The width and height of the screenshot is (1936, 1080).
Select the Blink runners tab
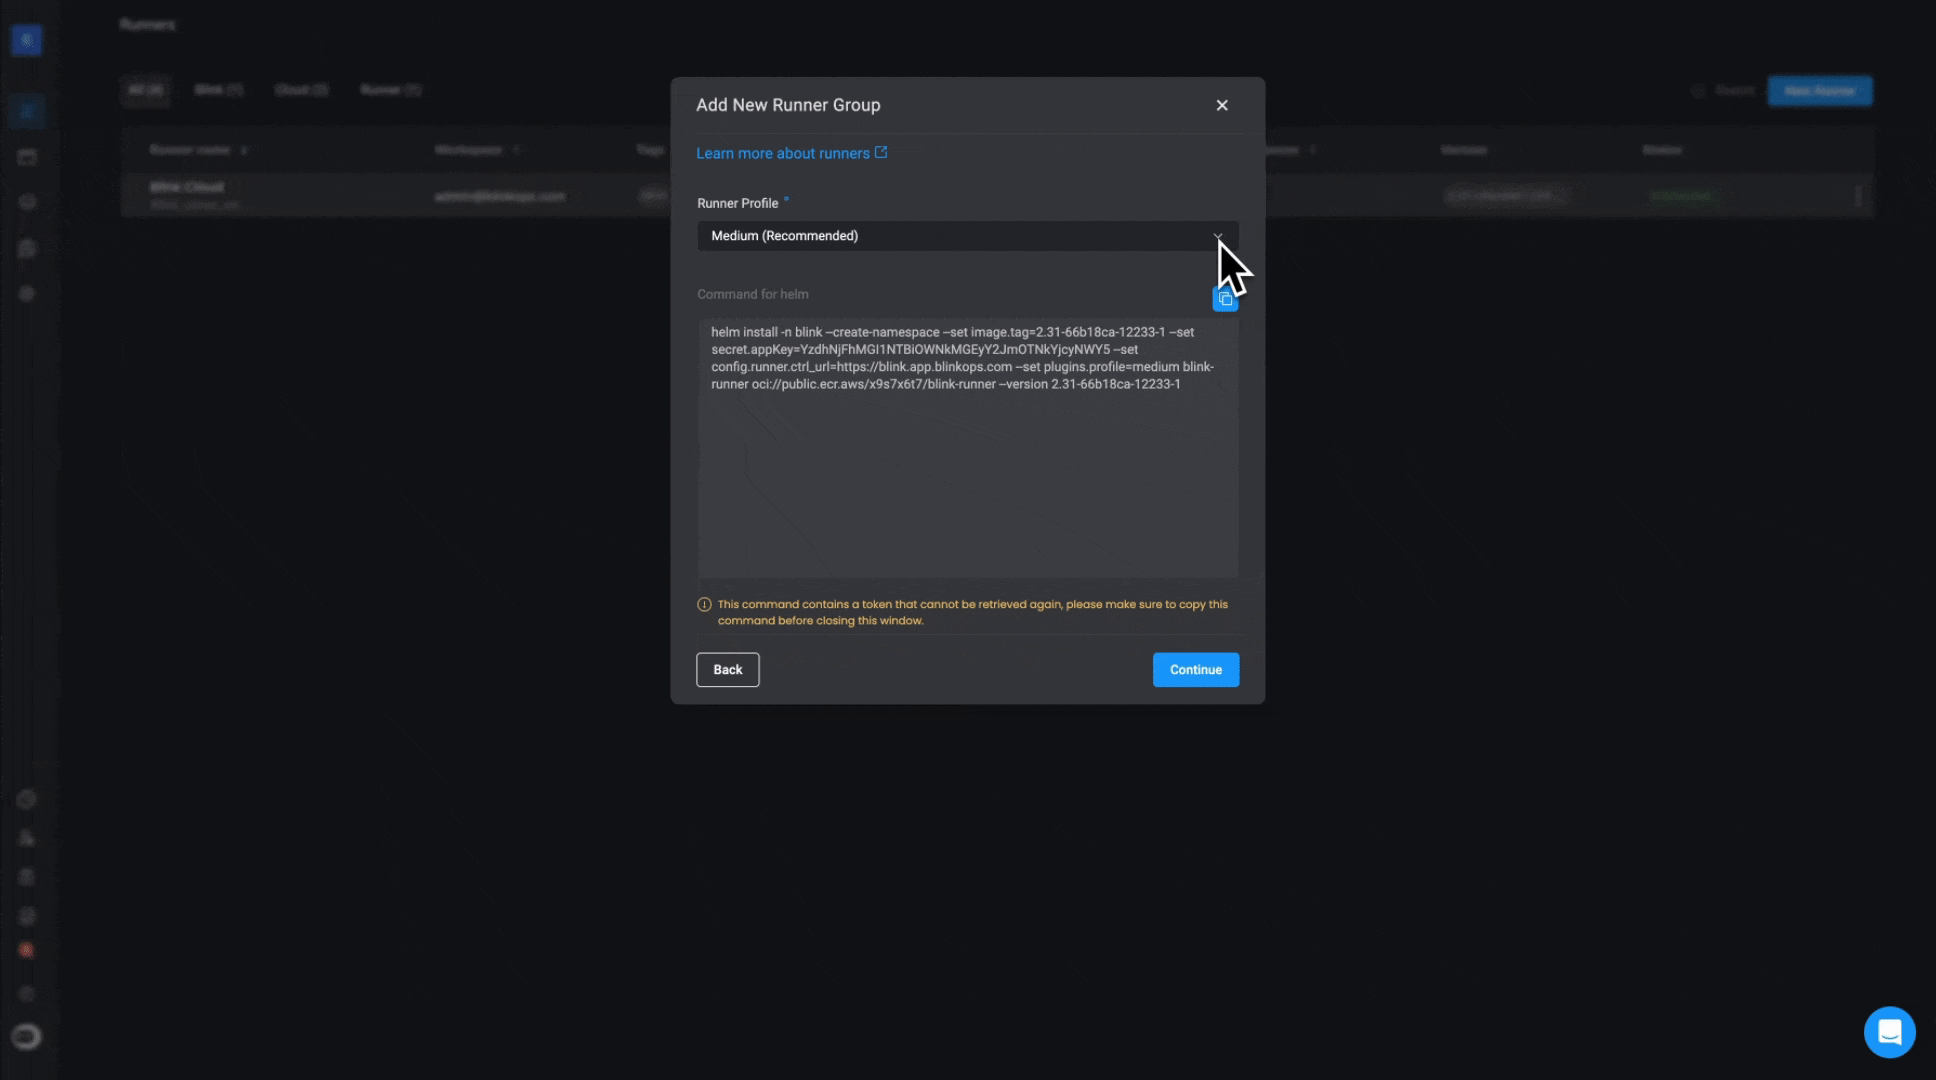[x=218, y=90]
